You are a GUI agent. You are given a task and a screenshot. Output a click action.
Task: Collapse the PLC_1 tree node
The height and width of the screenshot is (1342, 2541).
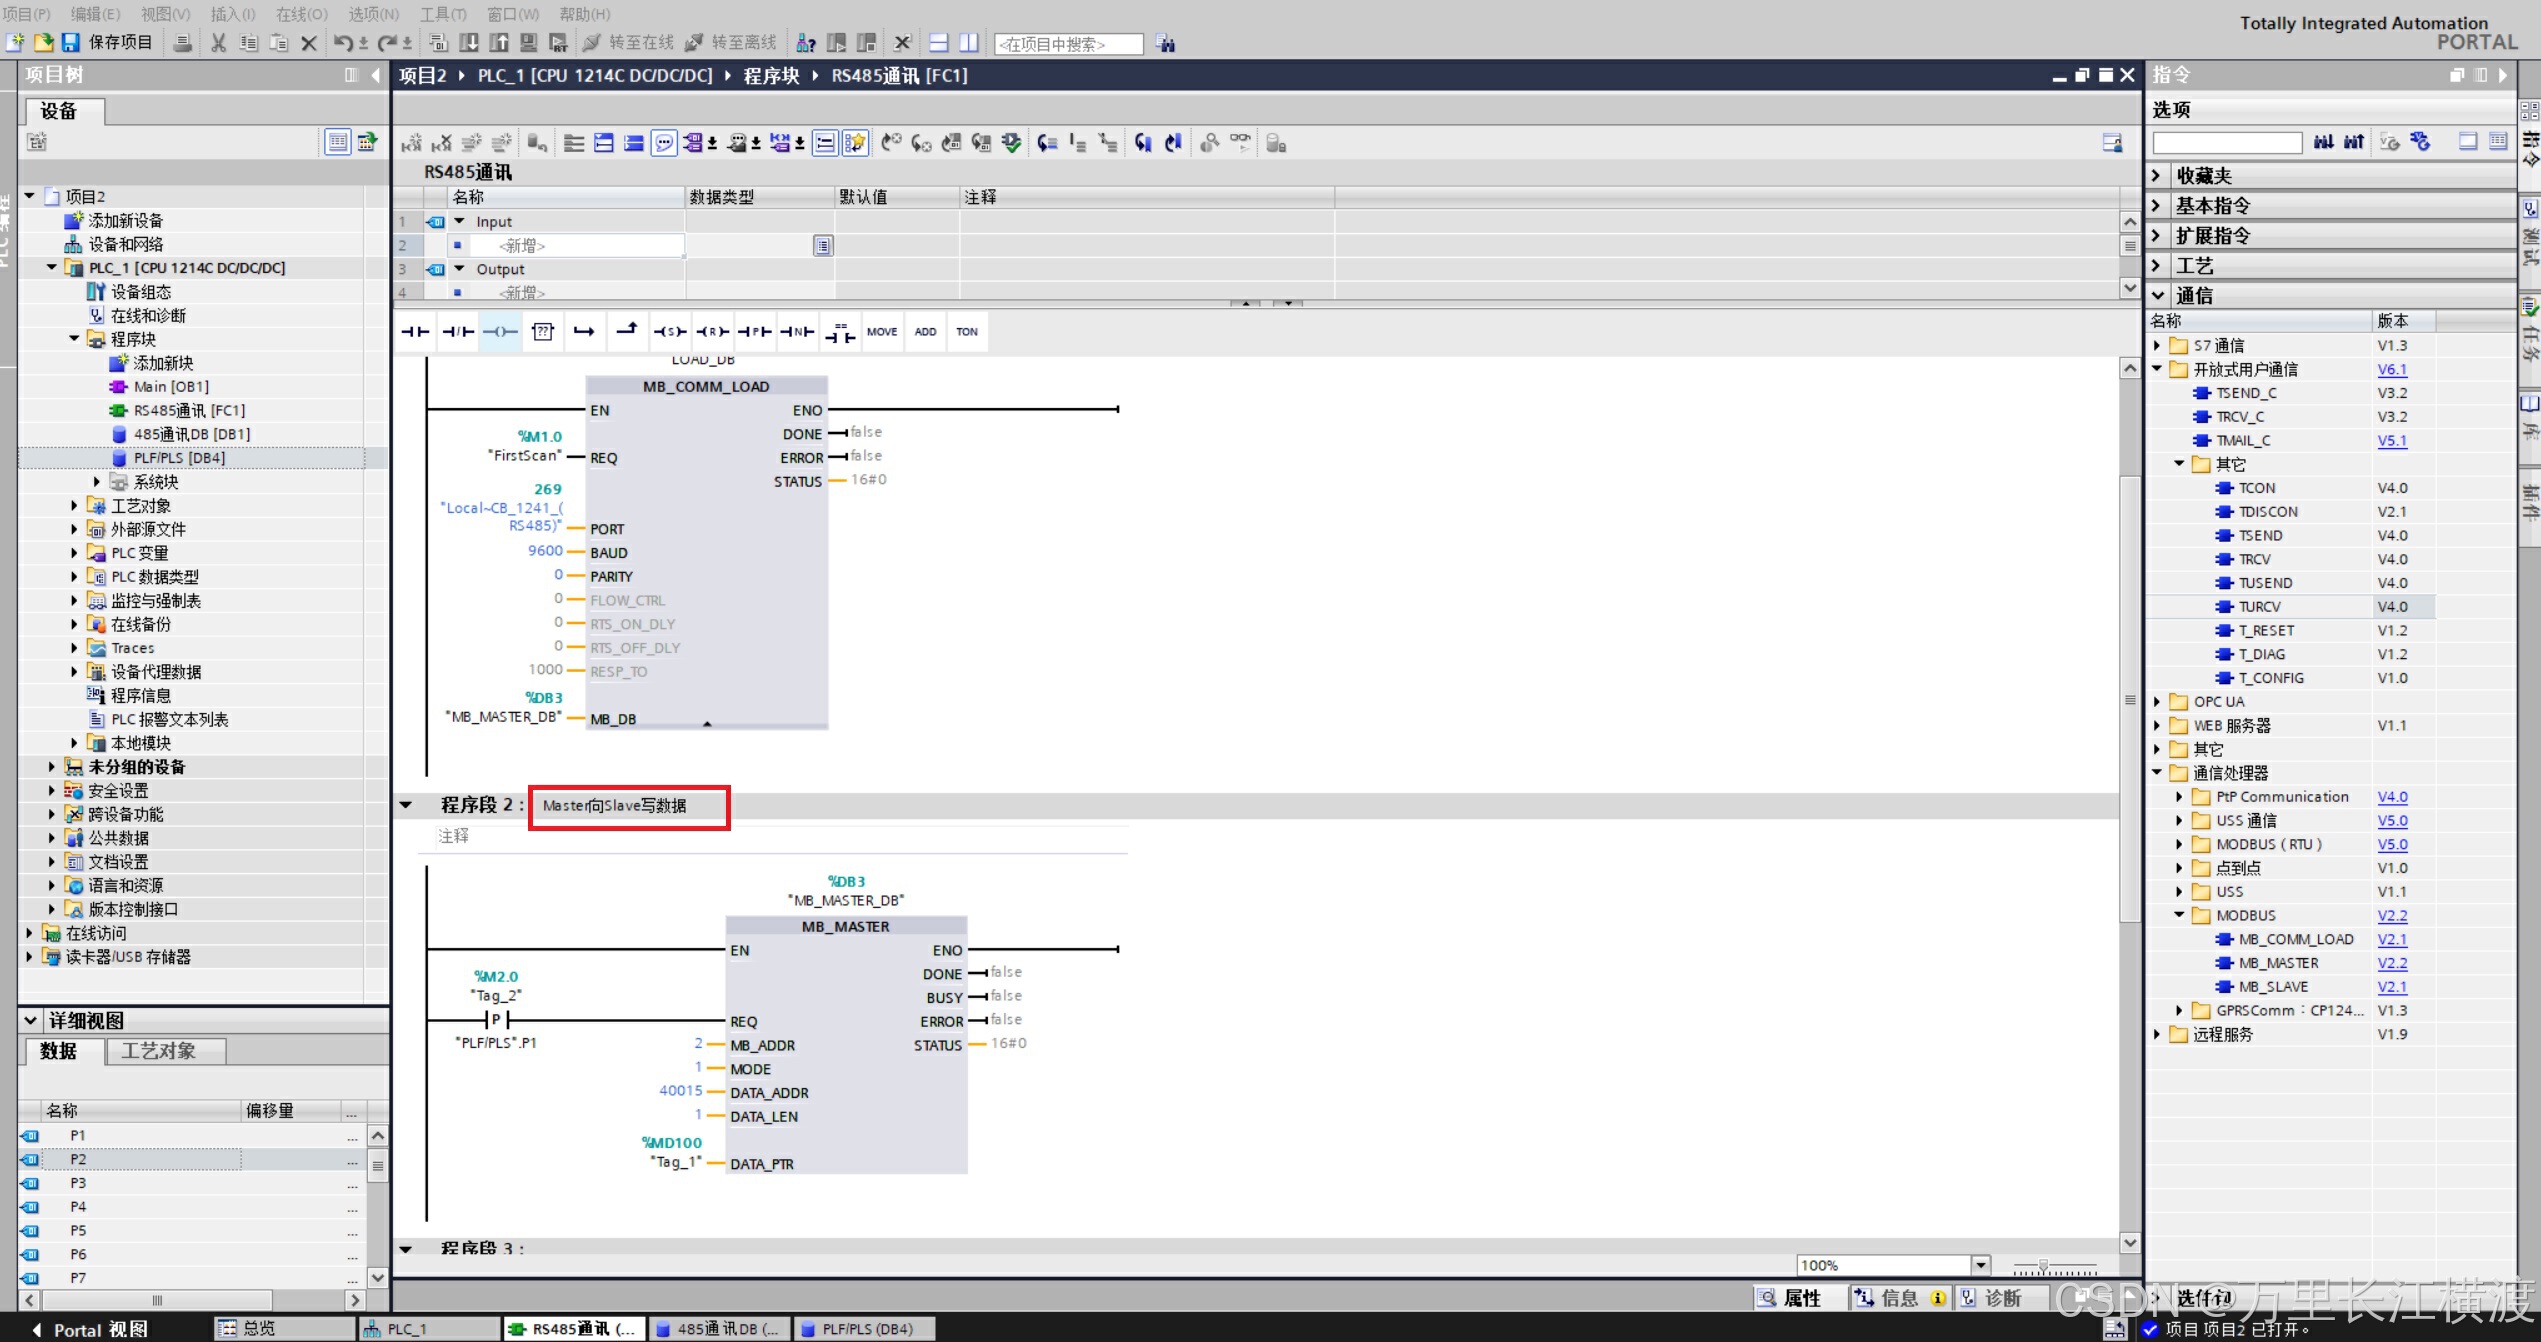(x=52, y=267)
